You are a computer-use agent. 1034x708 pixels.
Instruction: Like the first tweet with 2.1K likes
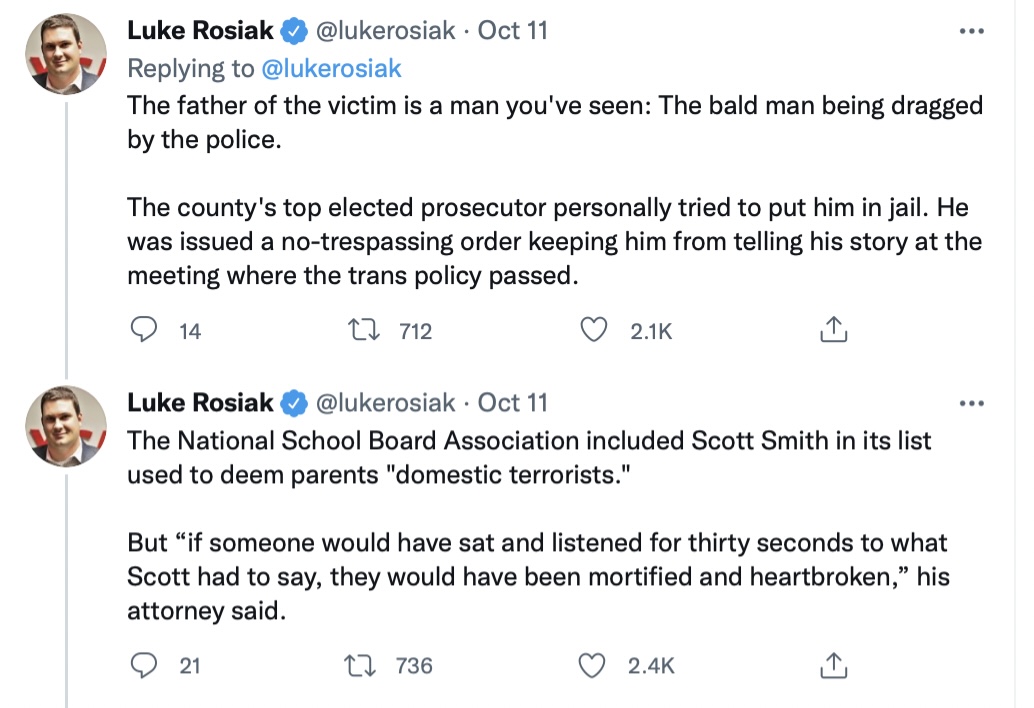[x=596, y=330]
